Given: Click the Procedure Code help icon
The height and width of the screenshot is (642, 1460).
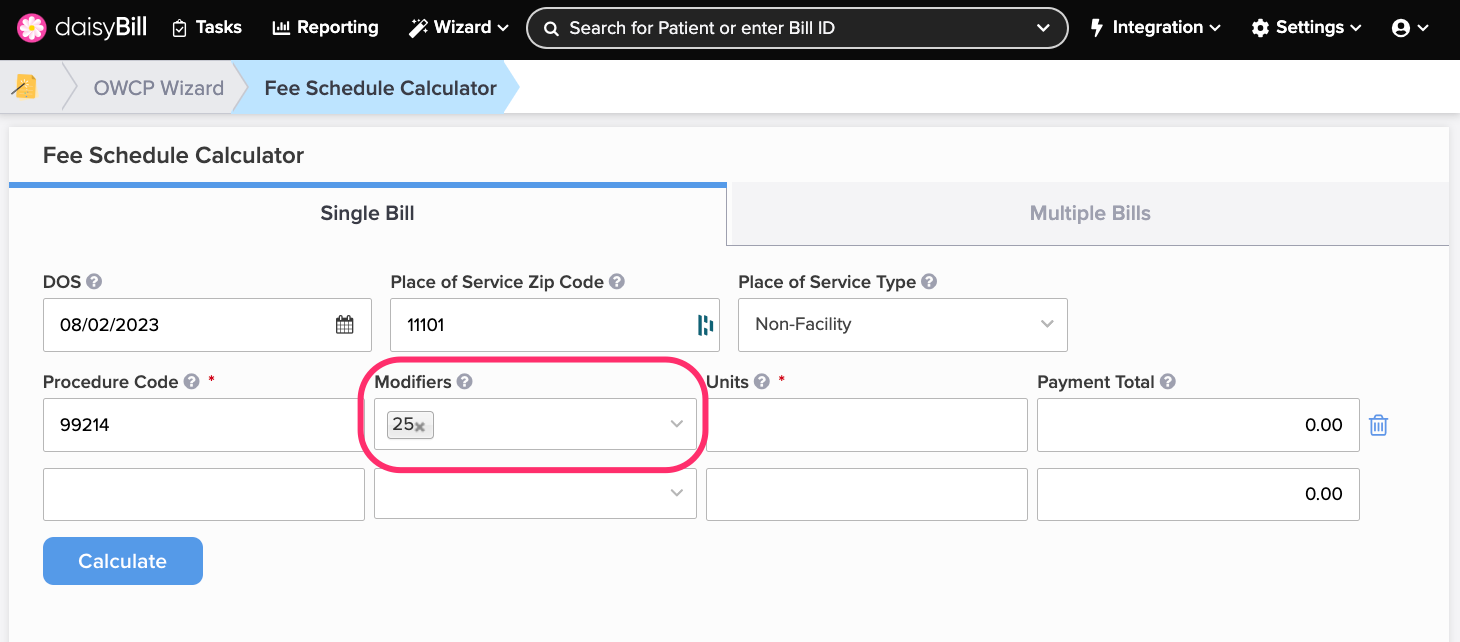Looking at the screenshot, I should (x=192, y=382).
